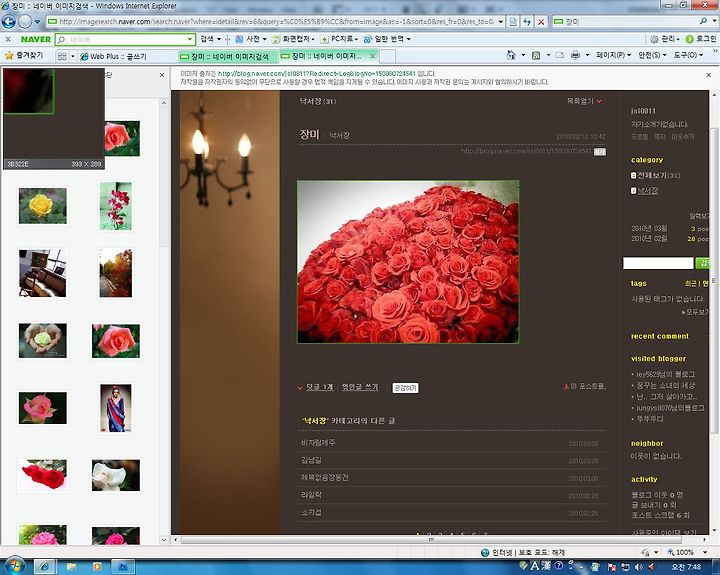The height and width of the screenshot is (575, 720).
Task: Close the active 장미 tab
Action: pyautogui.click(x=373, y=56)
